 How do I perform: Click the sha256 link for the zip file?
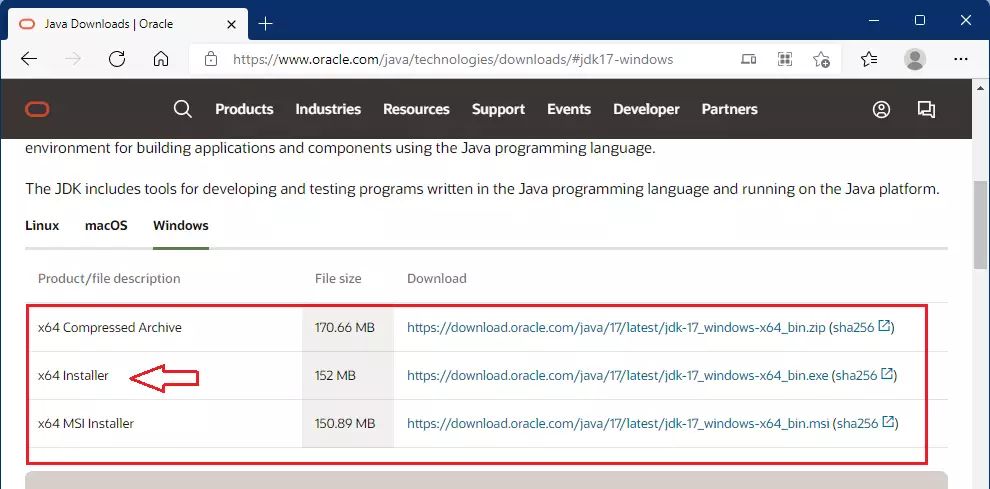click(853, 328)
